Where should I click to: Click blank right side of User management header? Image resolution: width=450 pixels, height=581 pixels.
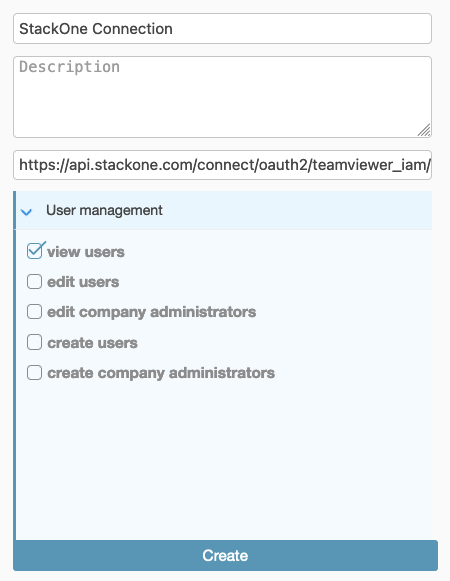coord(297,210)
